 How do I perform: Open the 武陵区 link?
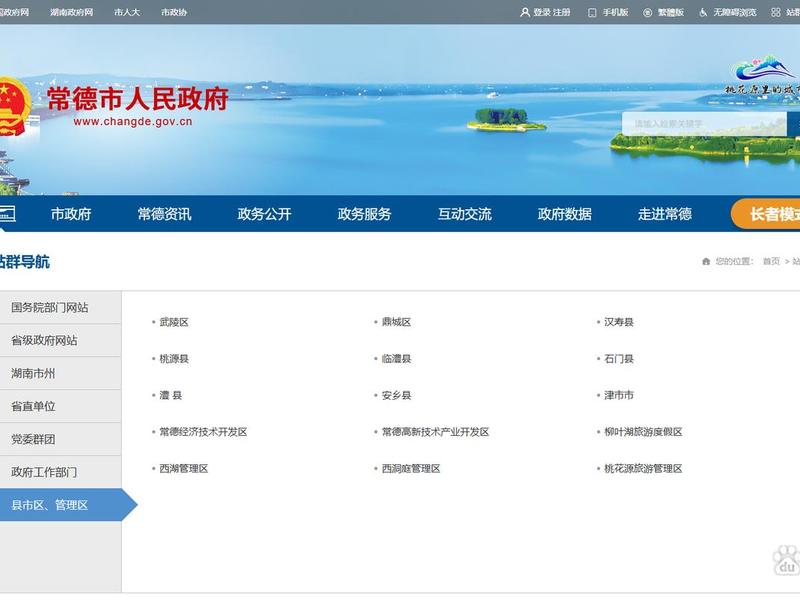point(174,322)
